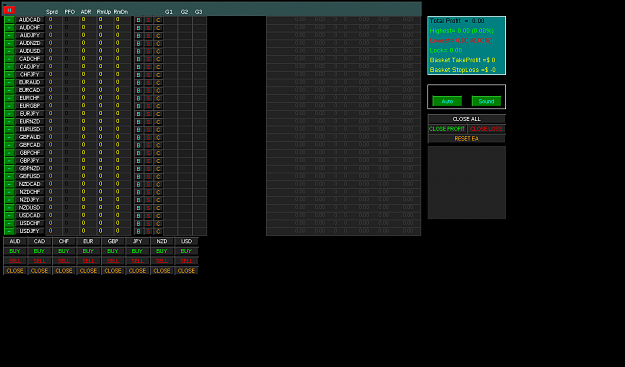The height and width of the screenshot is (367, 625).
Task: Click SELL under the CAD currency basket
Action: 39,261
